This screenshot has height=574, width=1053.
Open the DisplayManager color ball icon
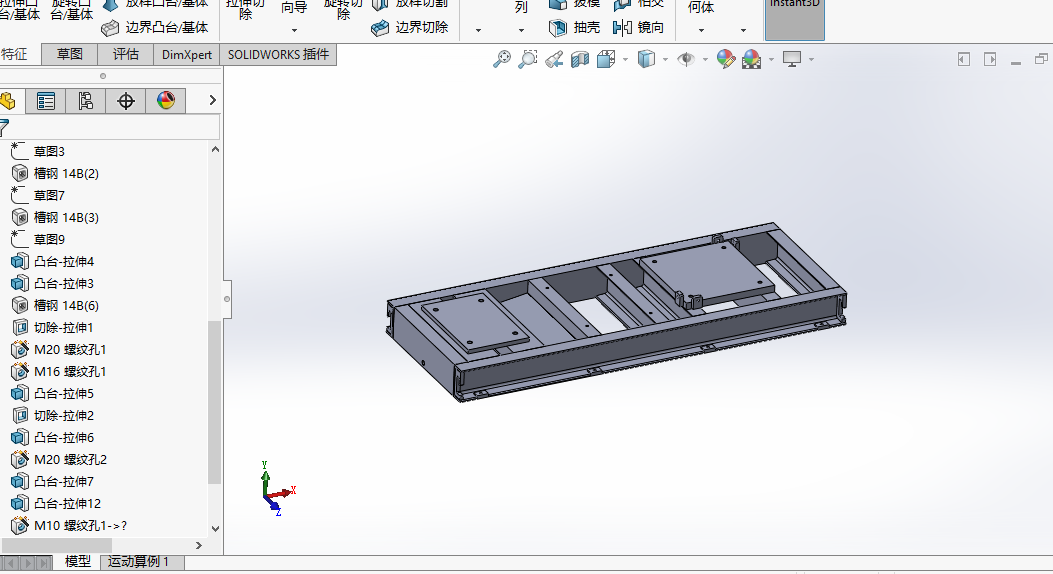tap(166, 101)
